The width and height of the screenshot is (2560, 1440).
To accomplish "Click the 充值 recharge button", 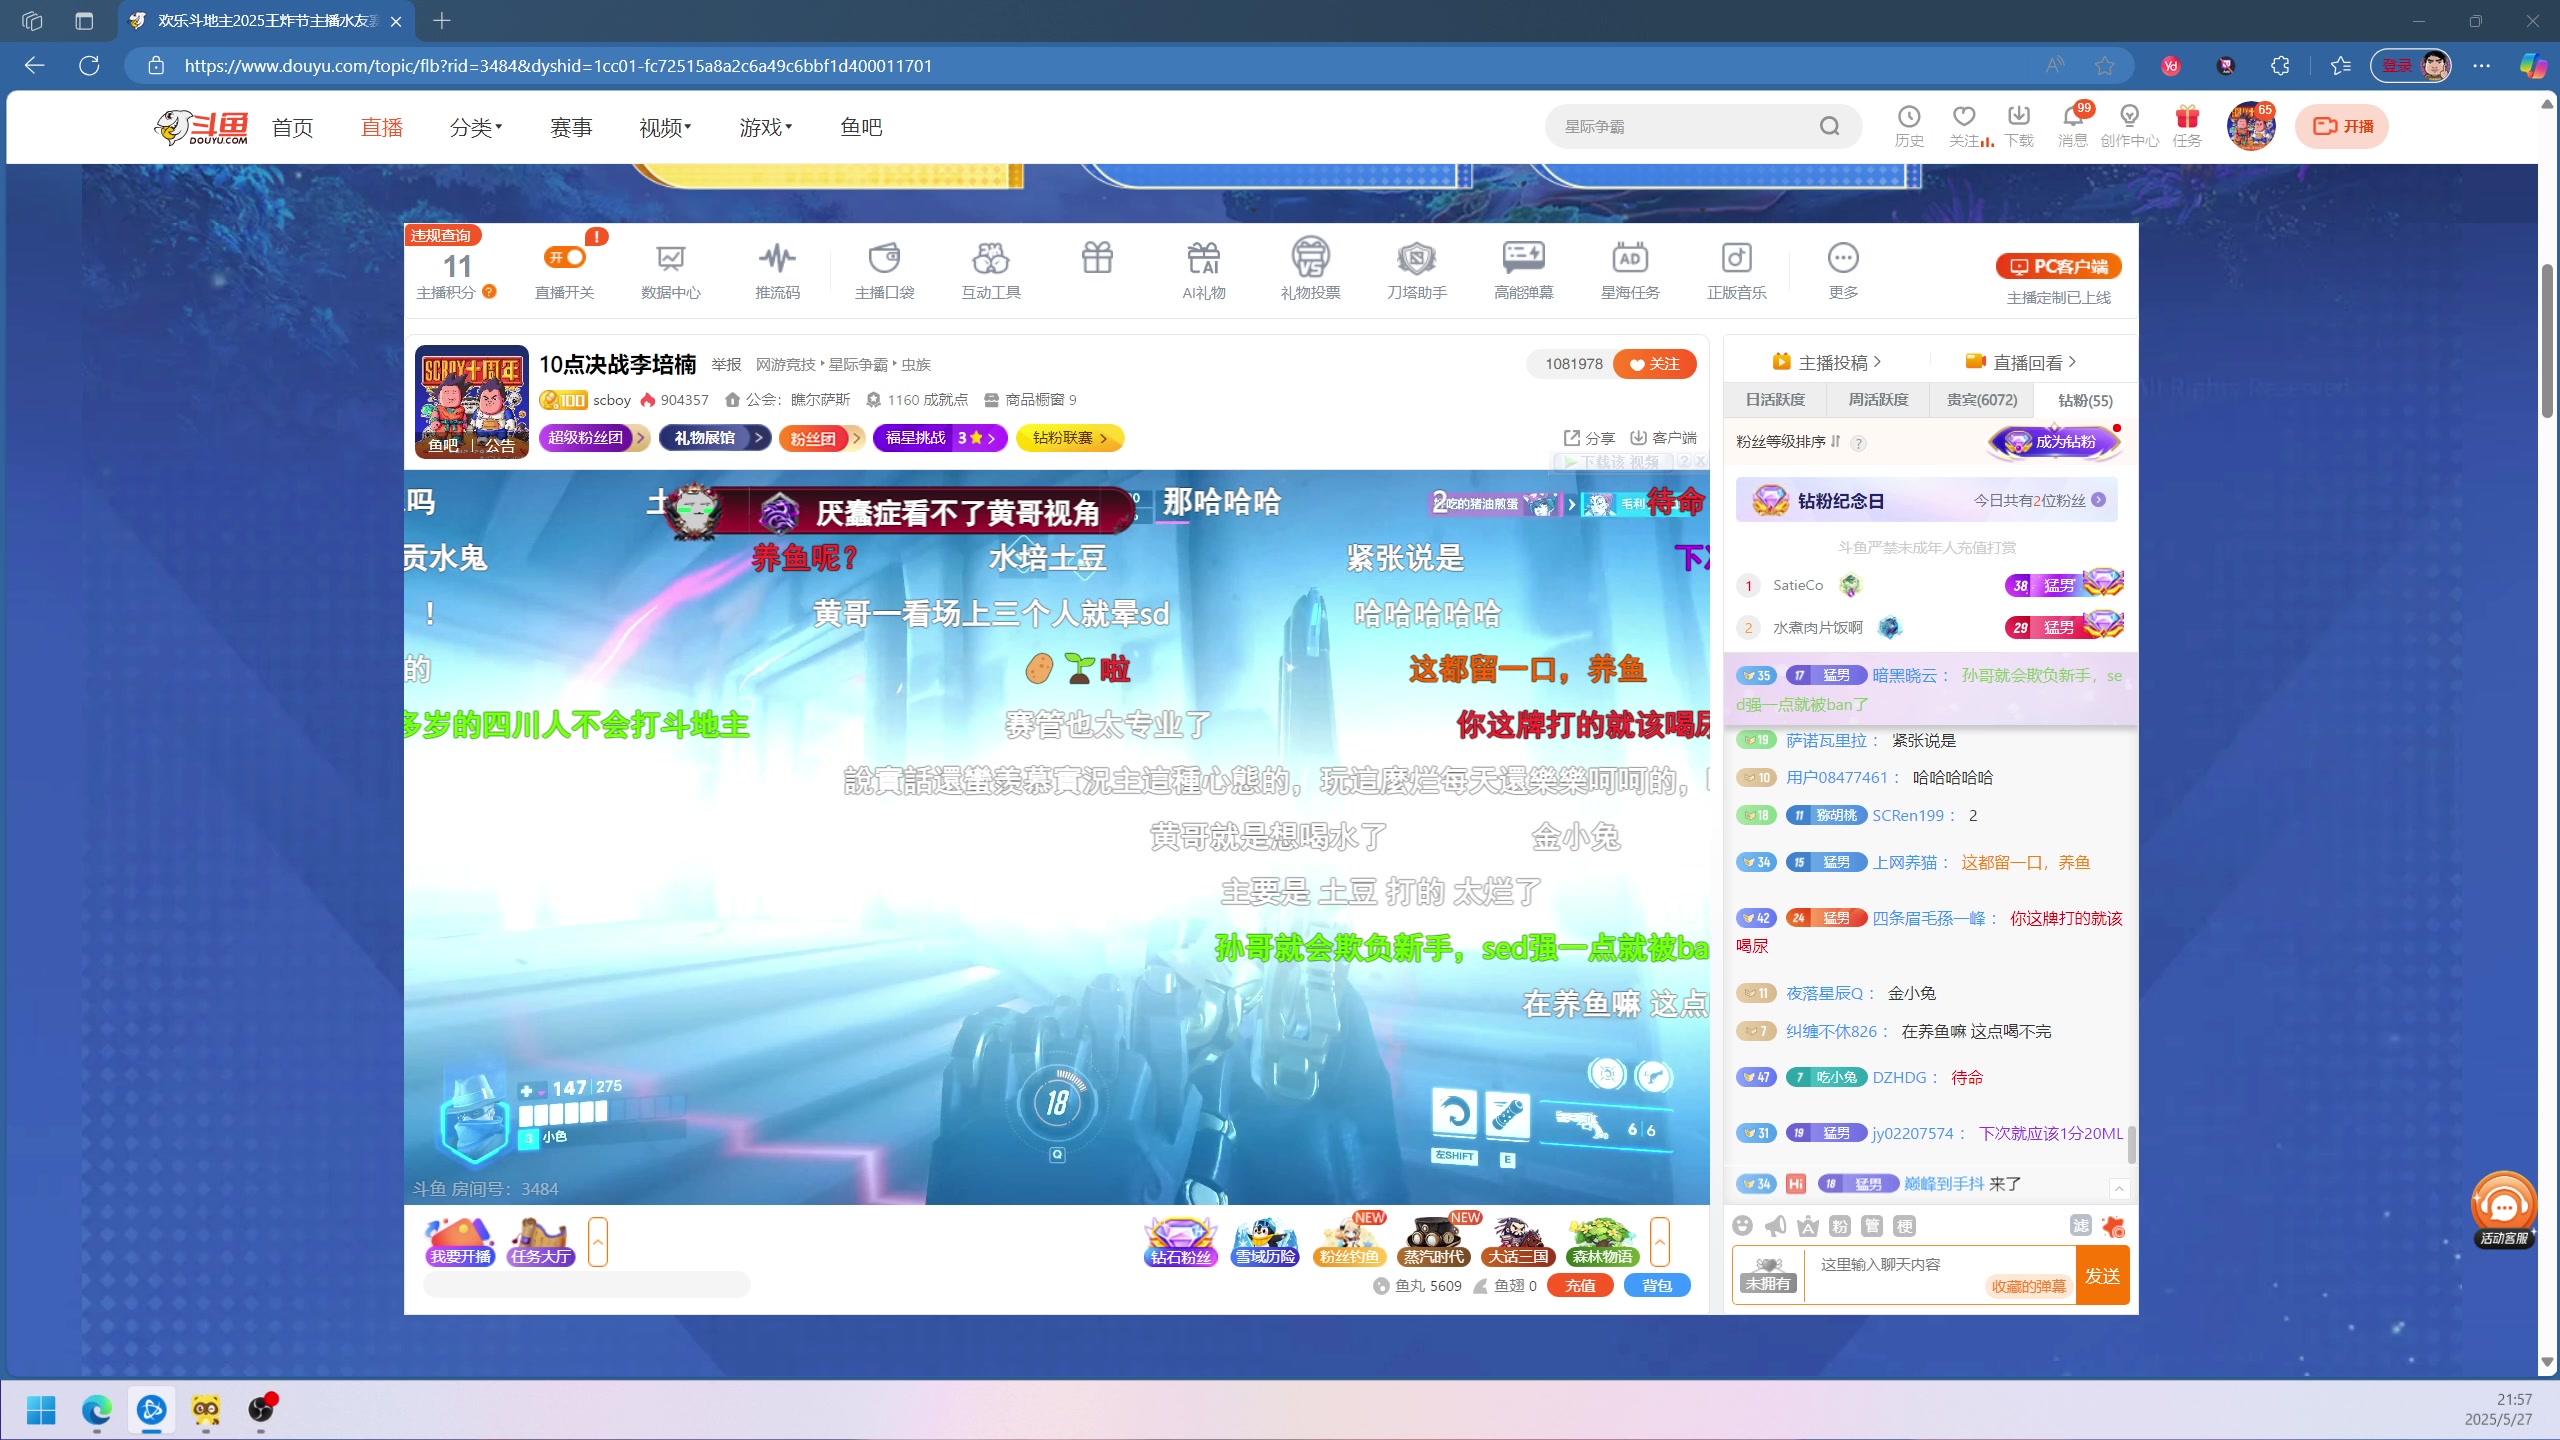I will (1580, 1286).
